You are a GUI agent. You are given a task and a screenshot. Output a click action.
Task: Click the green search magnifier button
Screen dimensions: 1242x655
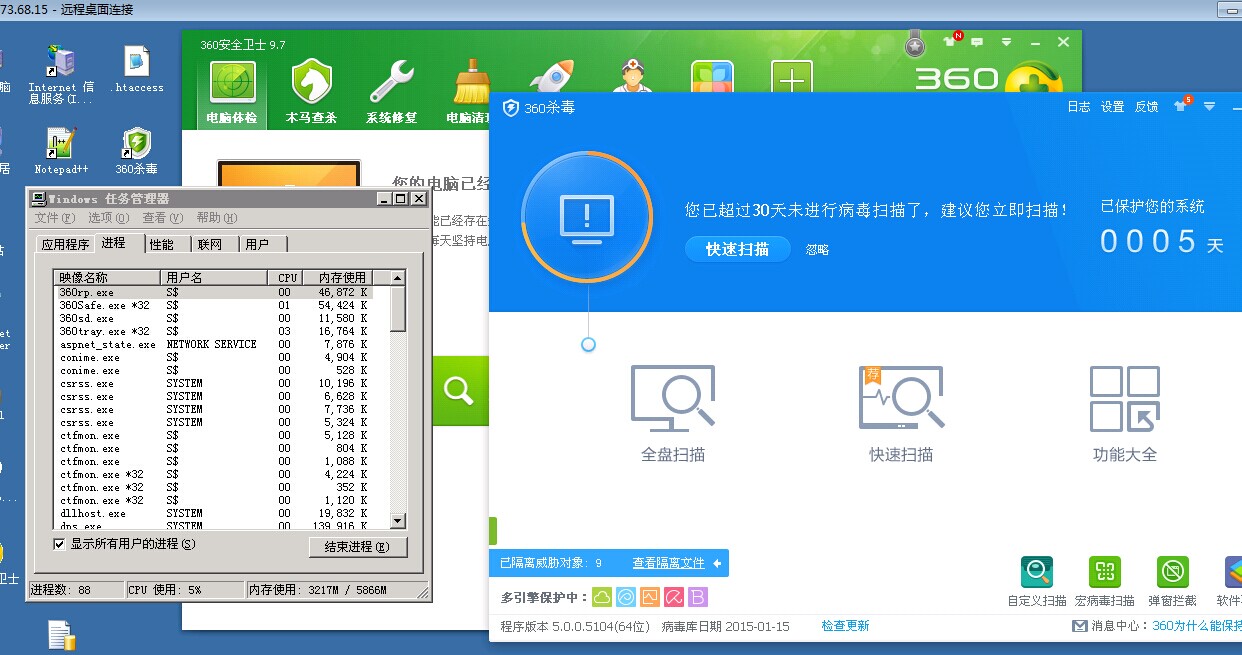[x=460, y=390]
